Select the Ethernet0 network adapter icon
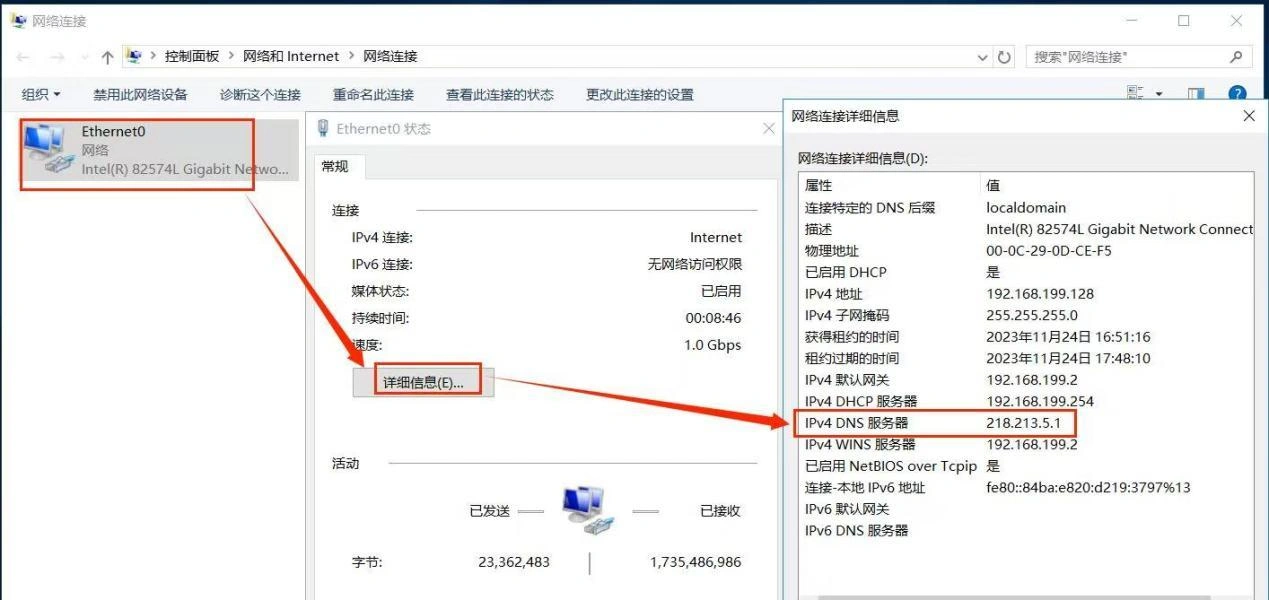The image size is (1269, 600). (46, 150)
